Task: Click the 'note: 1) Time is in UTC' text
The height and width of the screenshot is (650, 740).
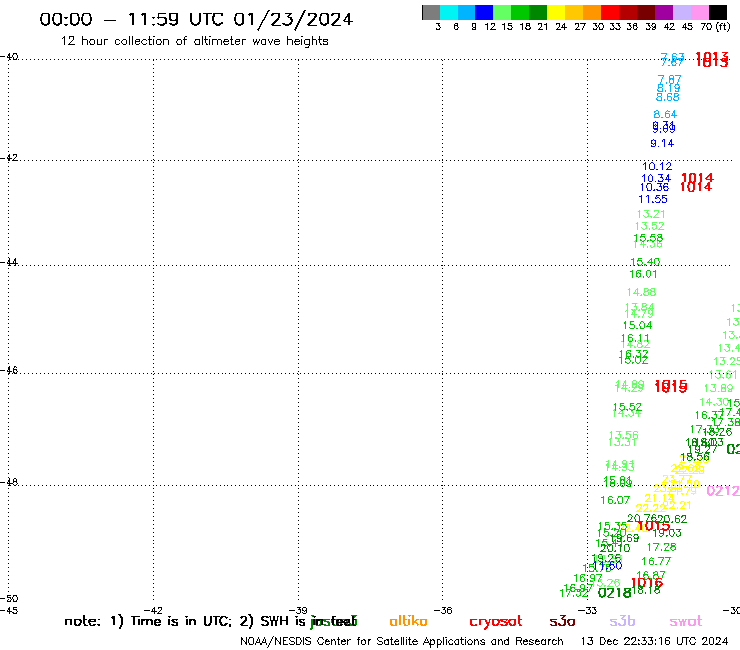Action: (x=148, y=621)
